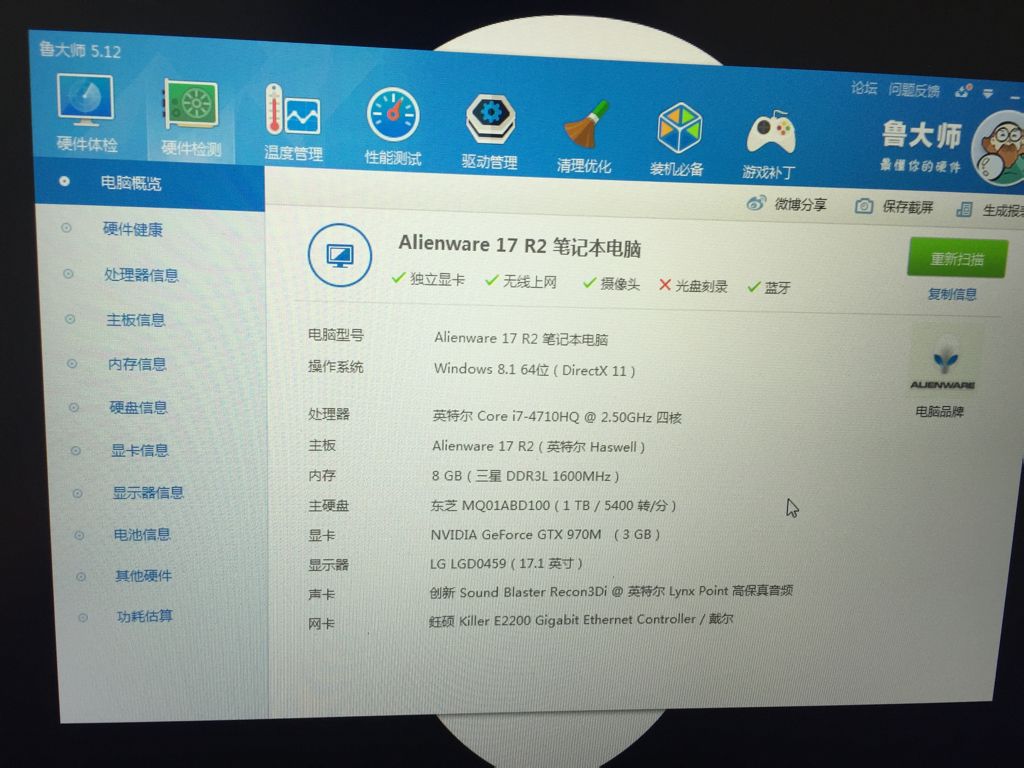
Task: Click the 复制信息 copy info link
Action: [952, 294]
